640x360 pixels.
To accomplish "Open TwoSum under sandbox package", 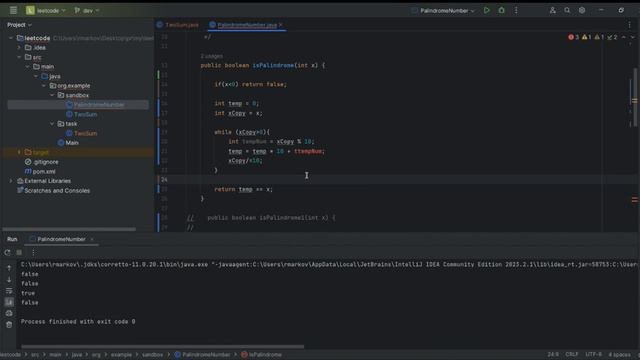I will point(85,114).
